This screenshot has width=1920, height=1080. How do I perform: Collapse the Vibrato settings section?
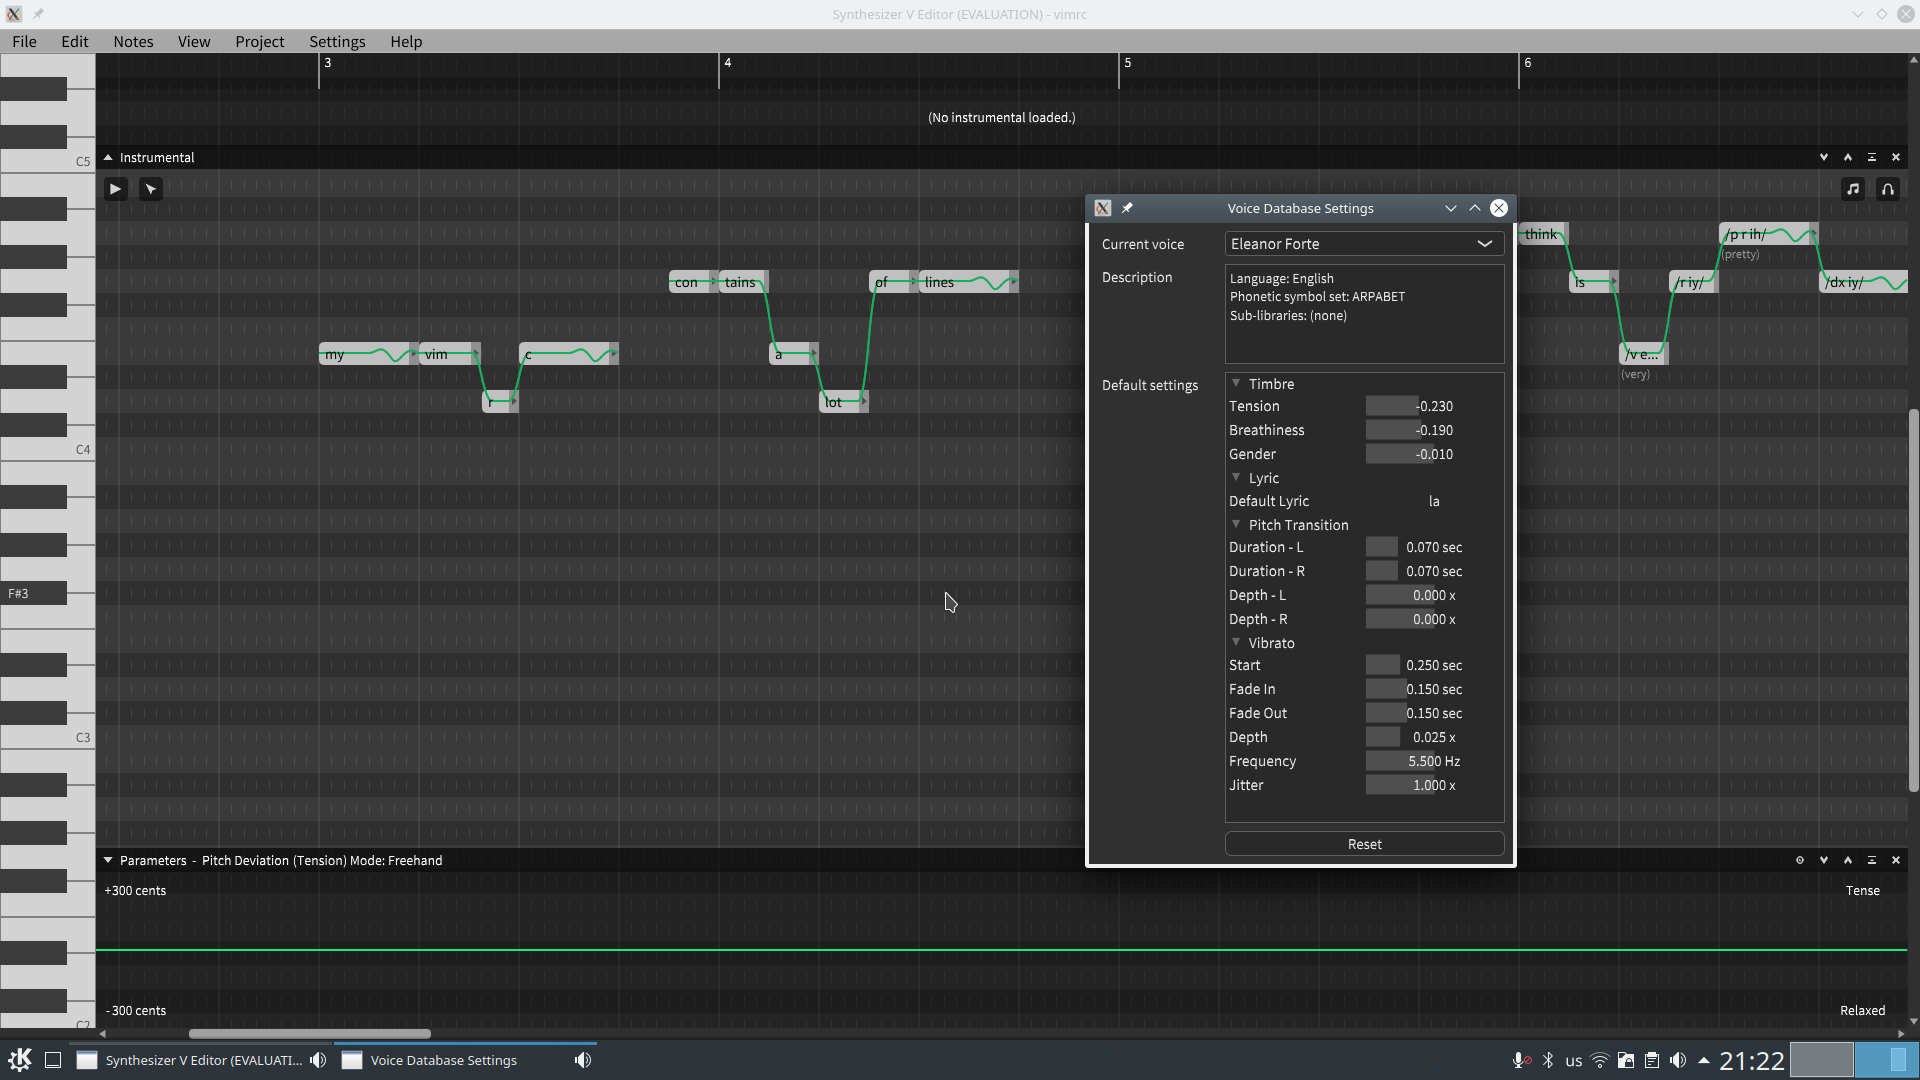1236,643
